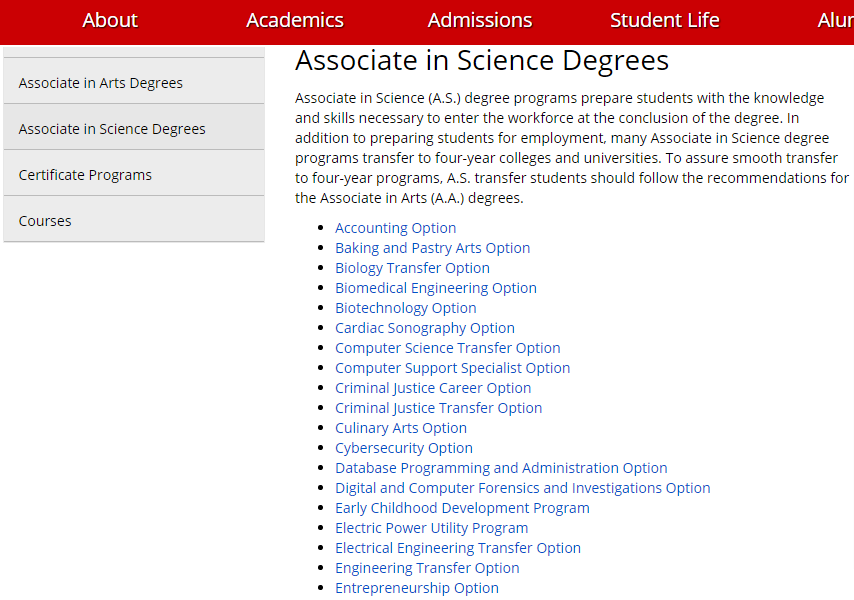Click Baking and Pastry Arts Option

click(432, 248)
